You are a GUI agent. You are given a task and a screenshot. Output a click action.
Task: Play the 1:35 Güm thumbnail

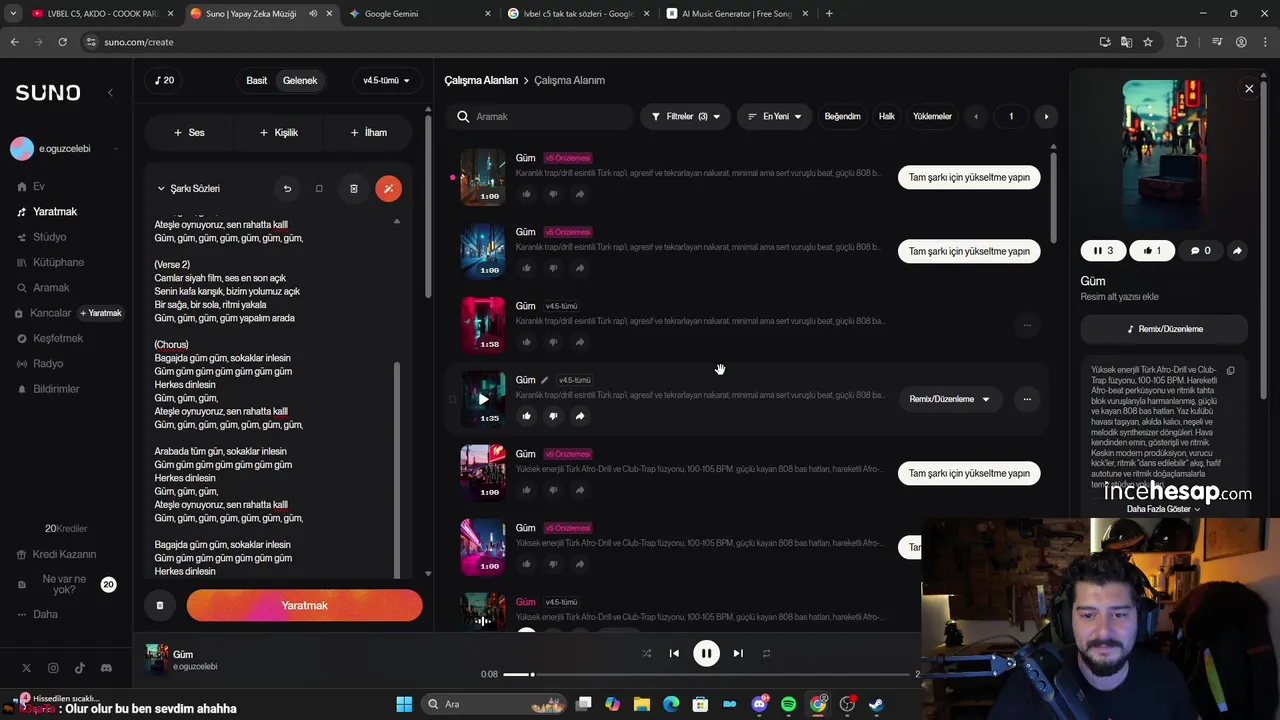483,399
